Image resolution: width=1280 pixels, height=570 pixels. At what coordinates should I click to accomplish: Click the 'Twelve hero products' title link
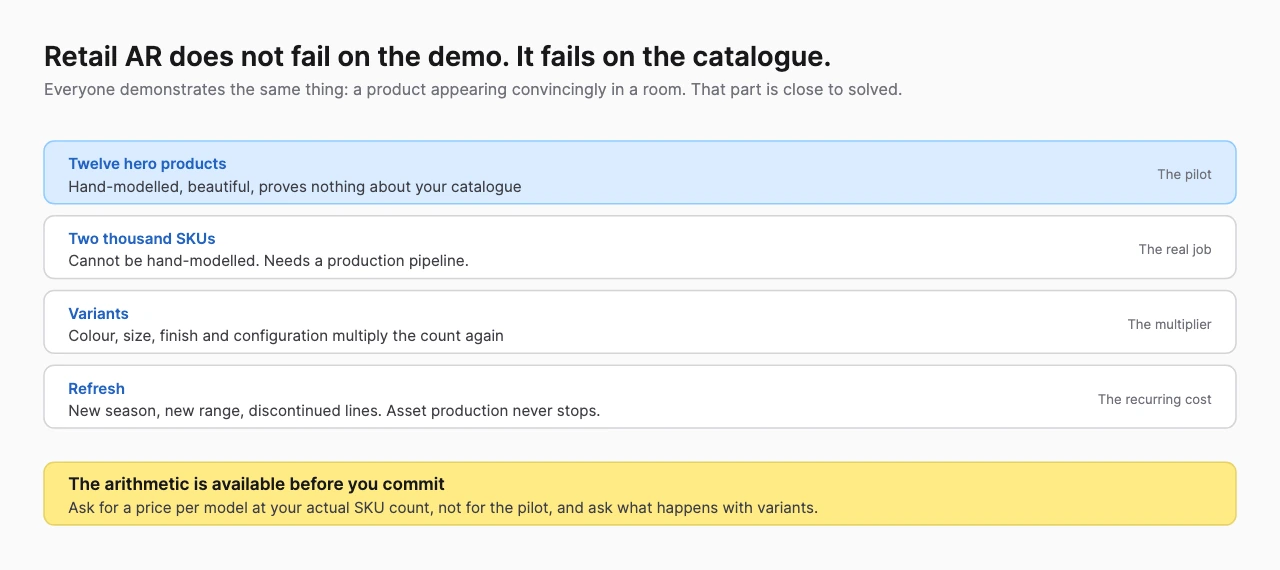[147, 164]
